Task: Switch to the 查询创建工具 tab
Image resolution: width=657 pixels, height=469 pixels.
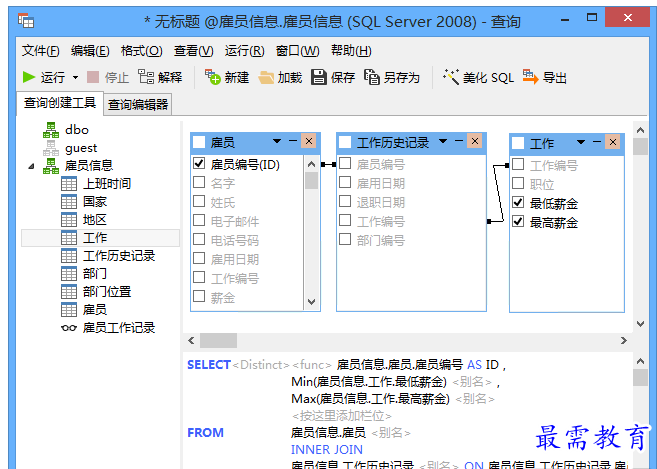Action: [x=60, y=103]
